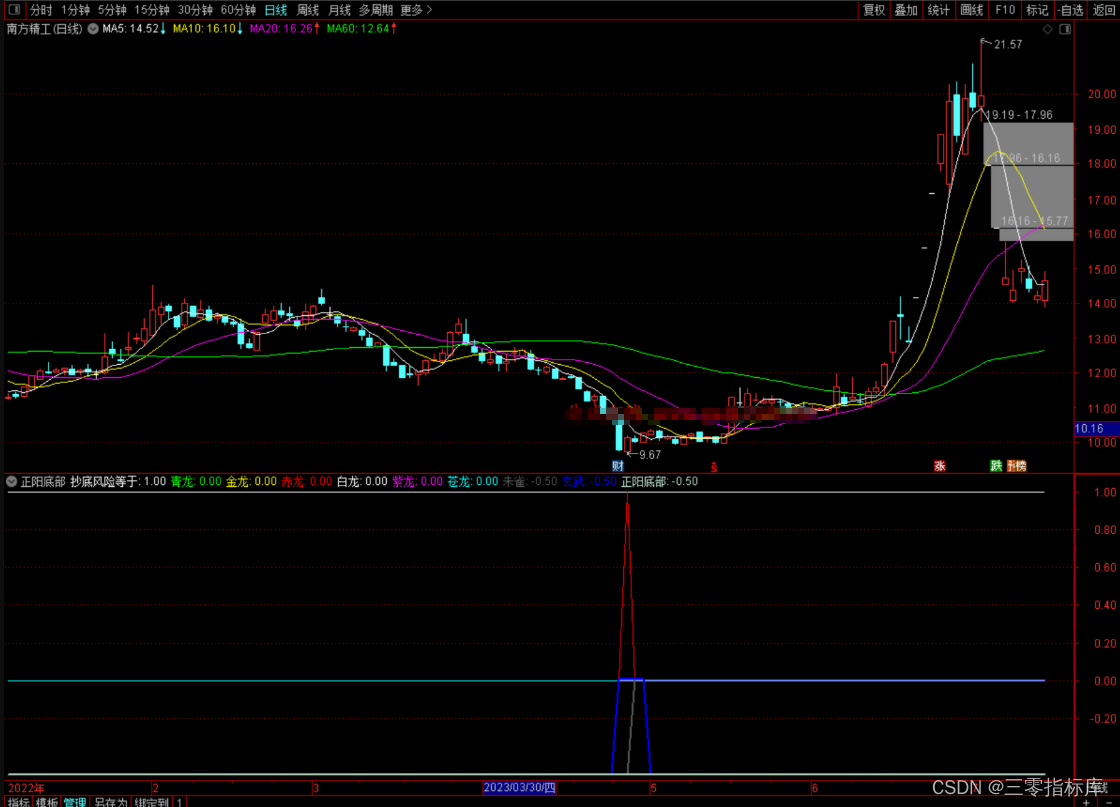
Task: Open the 正阳底部 indicator settings circle icon
Action: click(x=11, y=481)
